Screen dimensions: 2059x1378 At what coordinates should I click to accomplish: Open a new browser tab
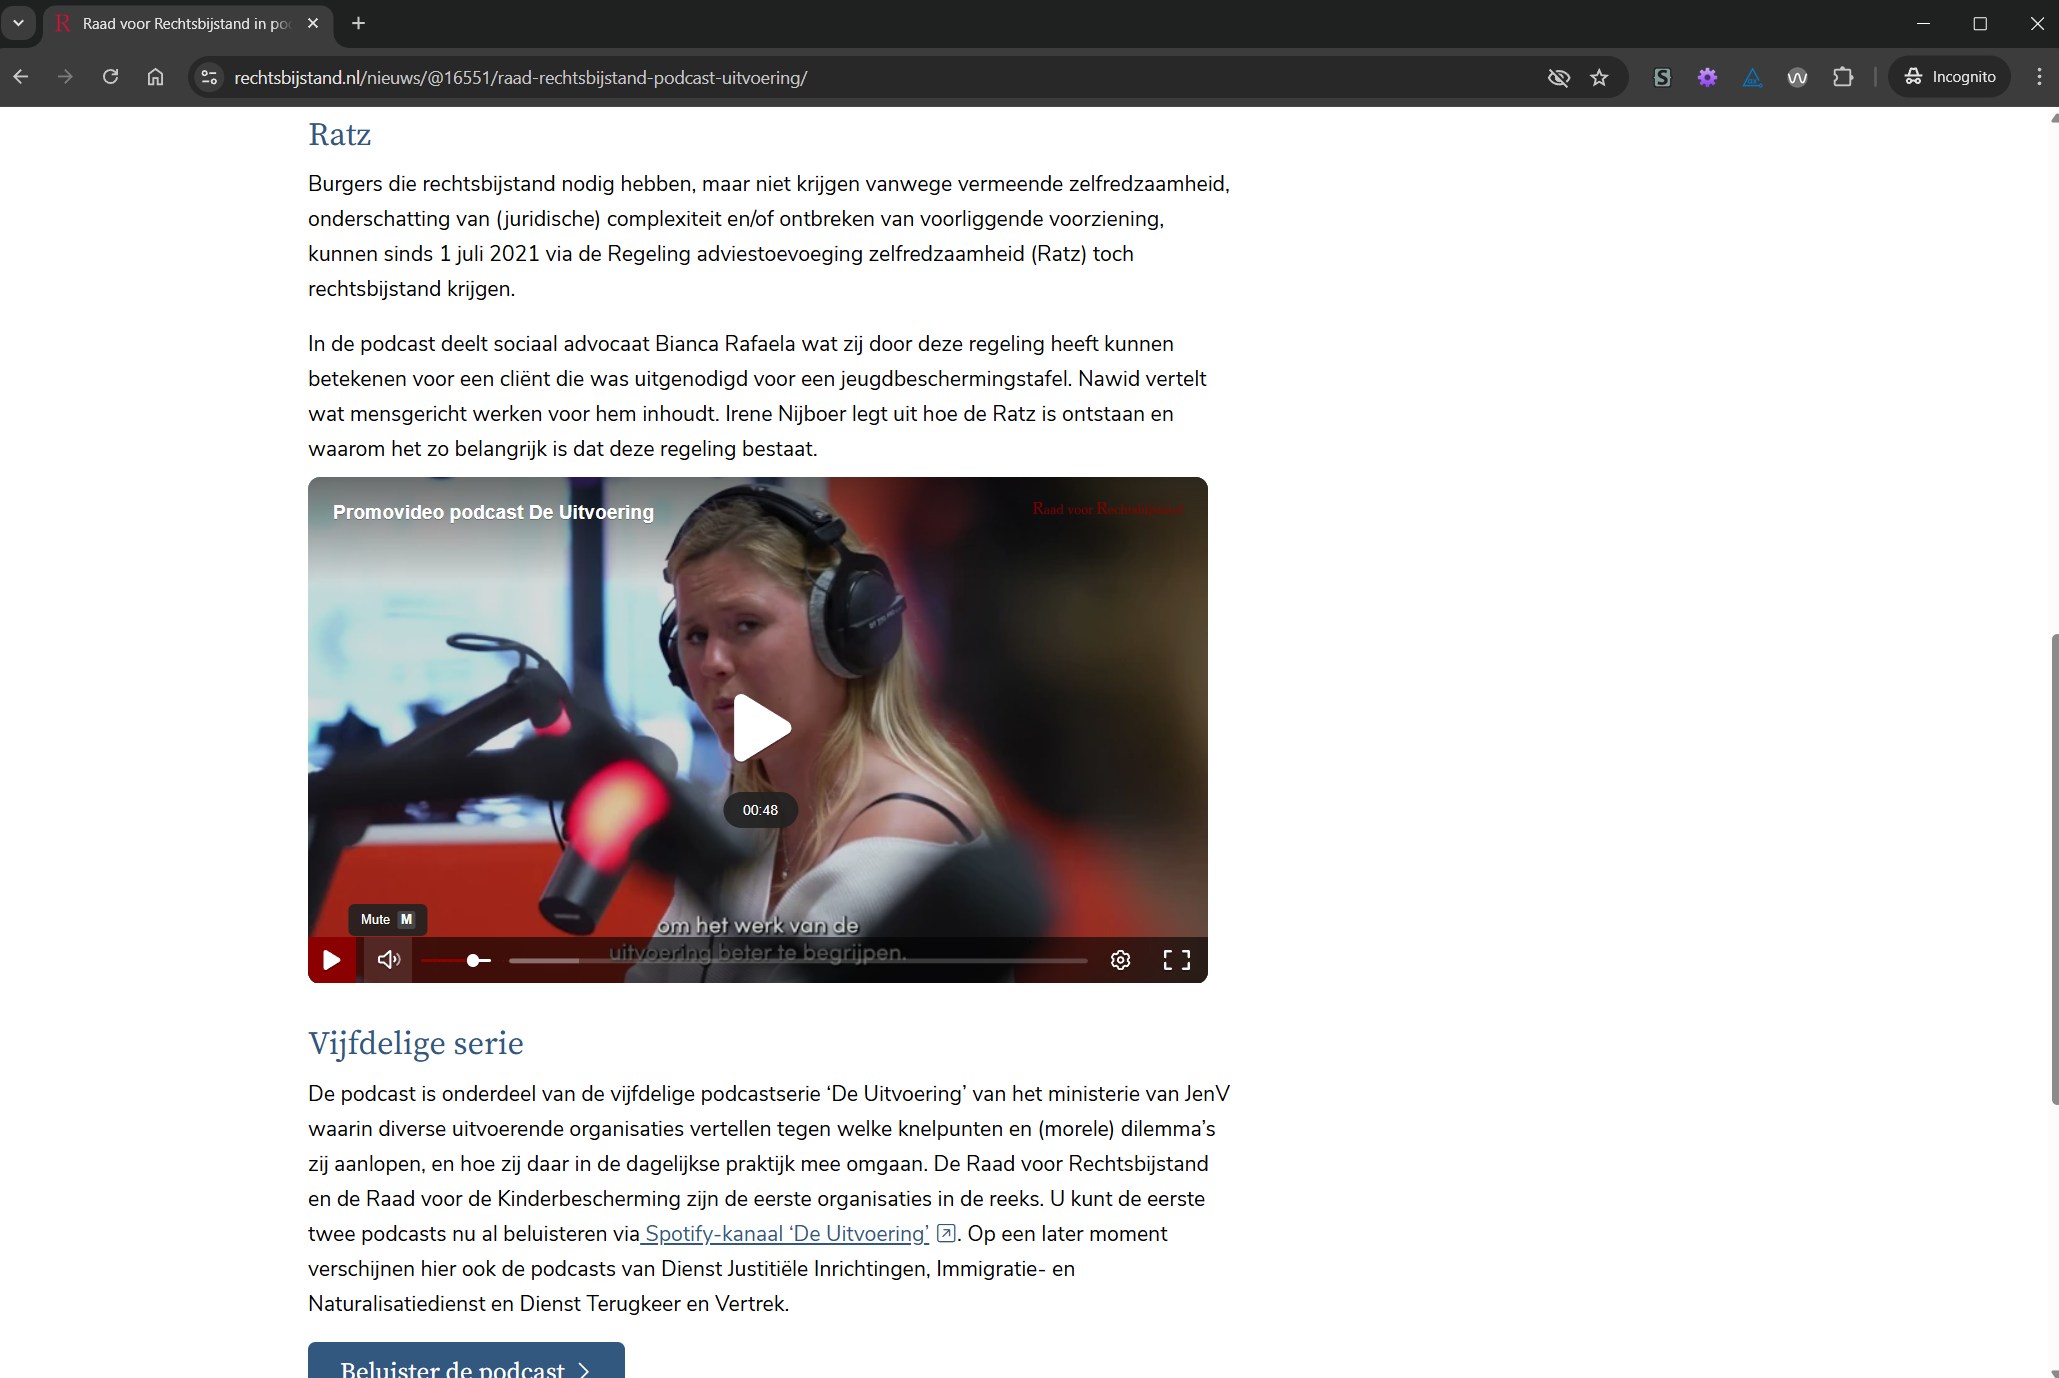[358, 23]
